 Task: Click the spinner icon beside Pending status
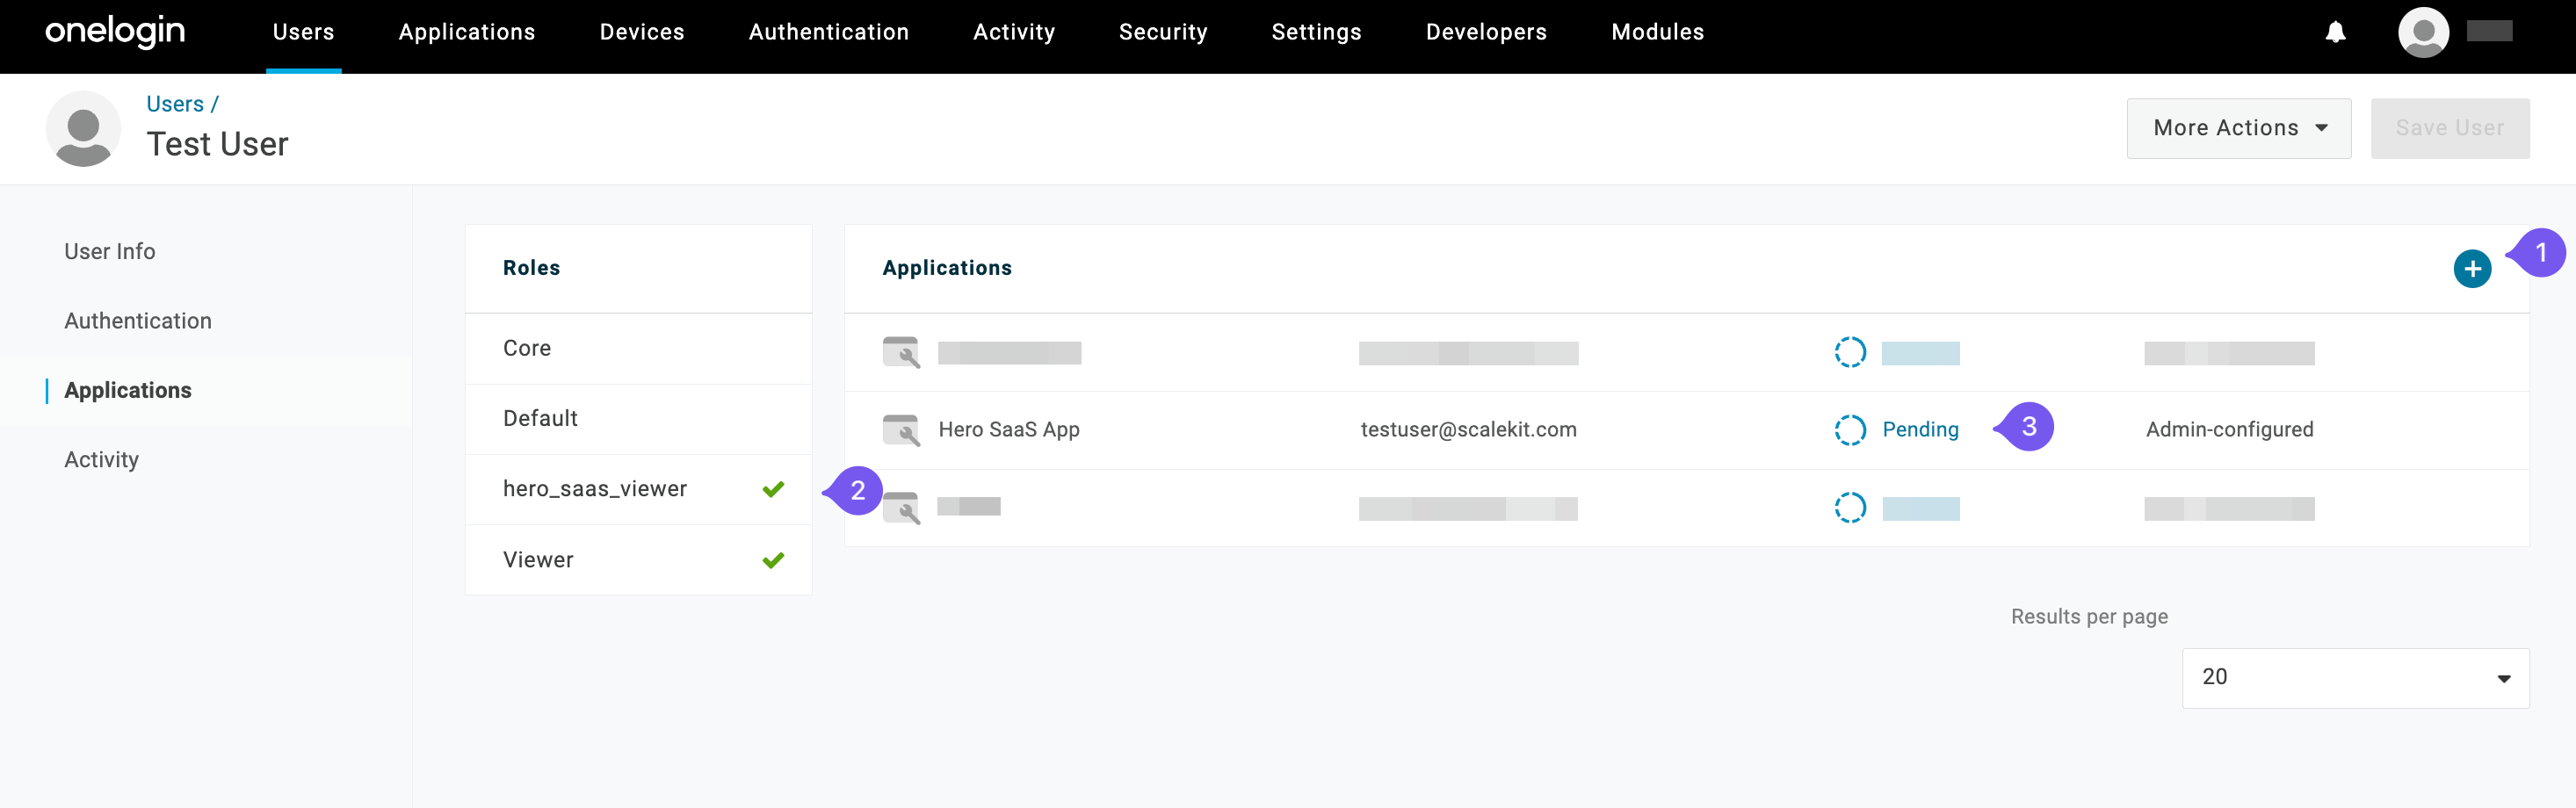(1850, 430)
